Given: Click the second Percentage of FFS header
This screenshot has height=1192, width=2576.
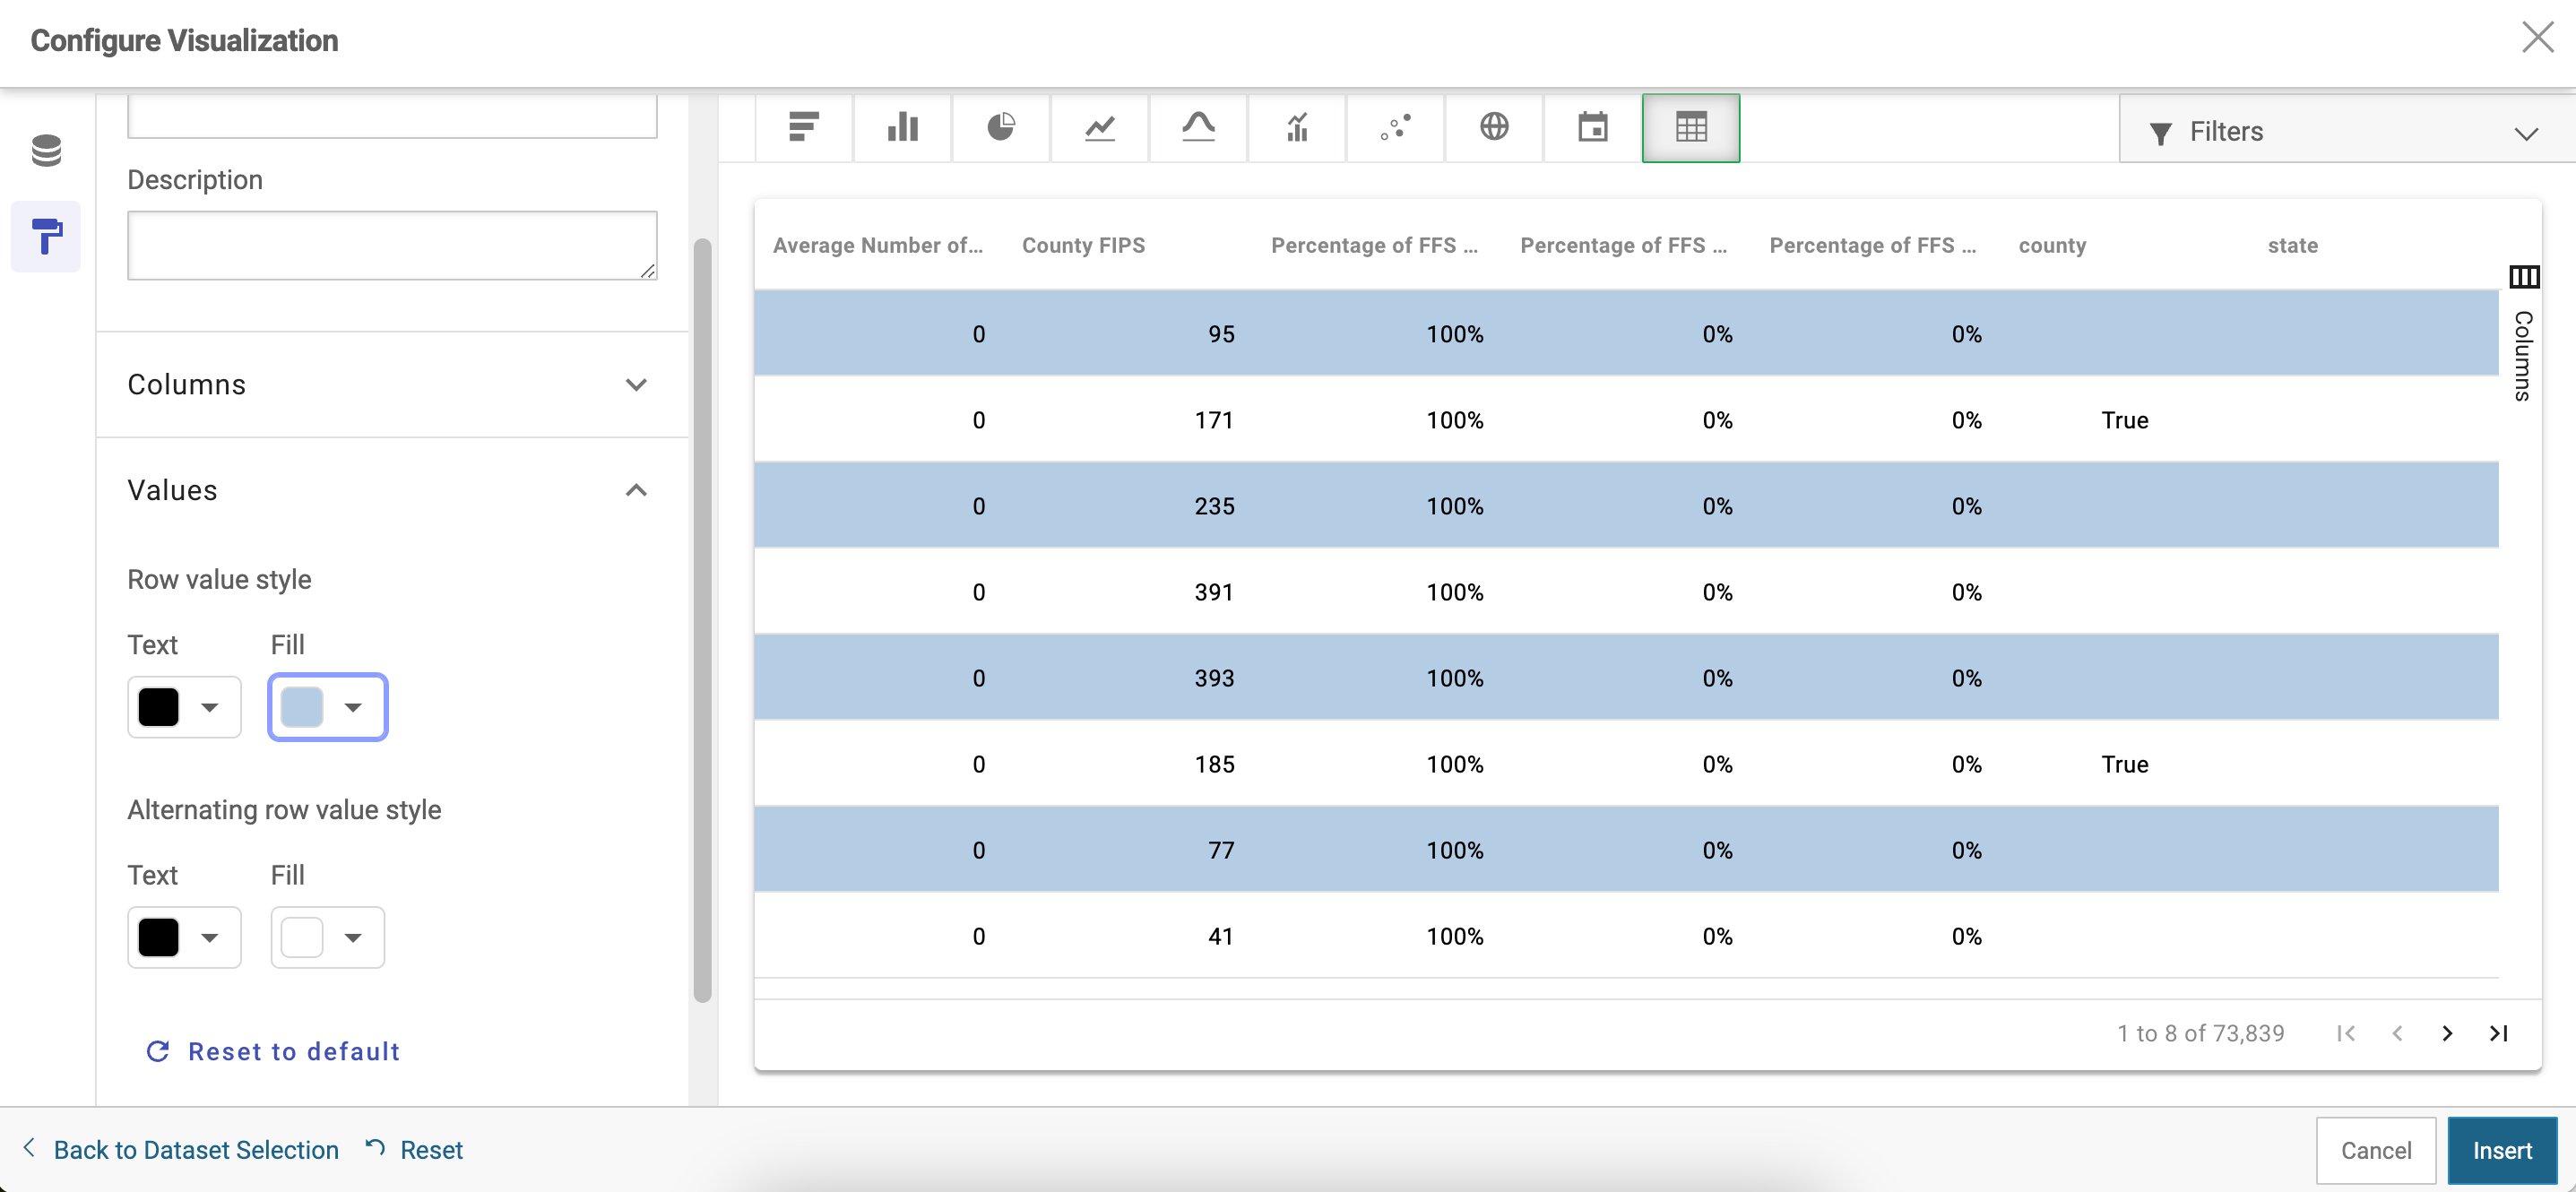Looking at the screenshot, I should click(x=1623, y=245).
